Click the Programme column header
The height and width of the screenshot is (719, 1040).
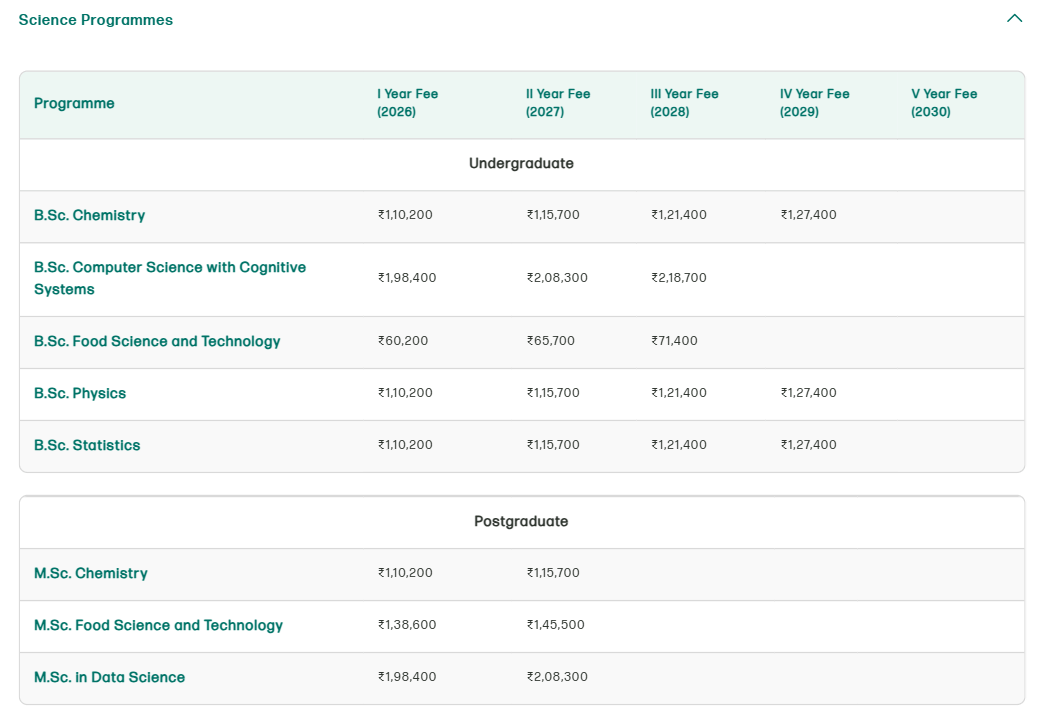(x=74, y=103)
